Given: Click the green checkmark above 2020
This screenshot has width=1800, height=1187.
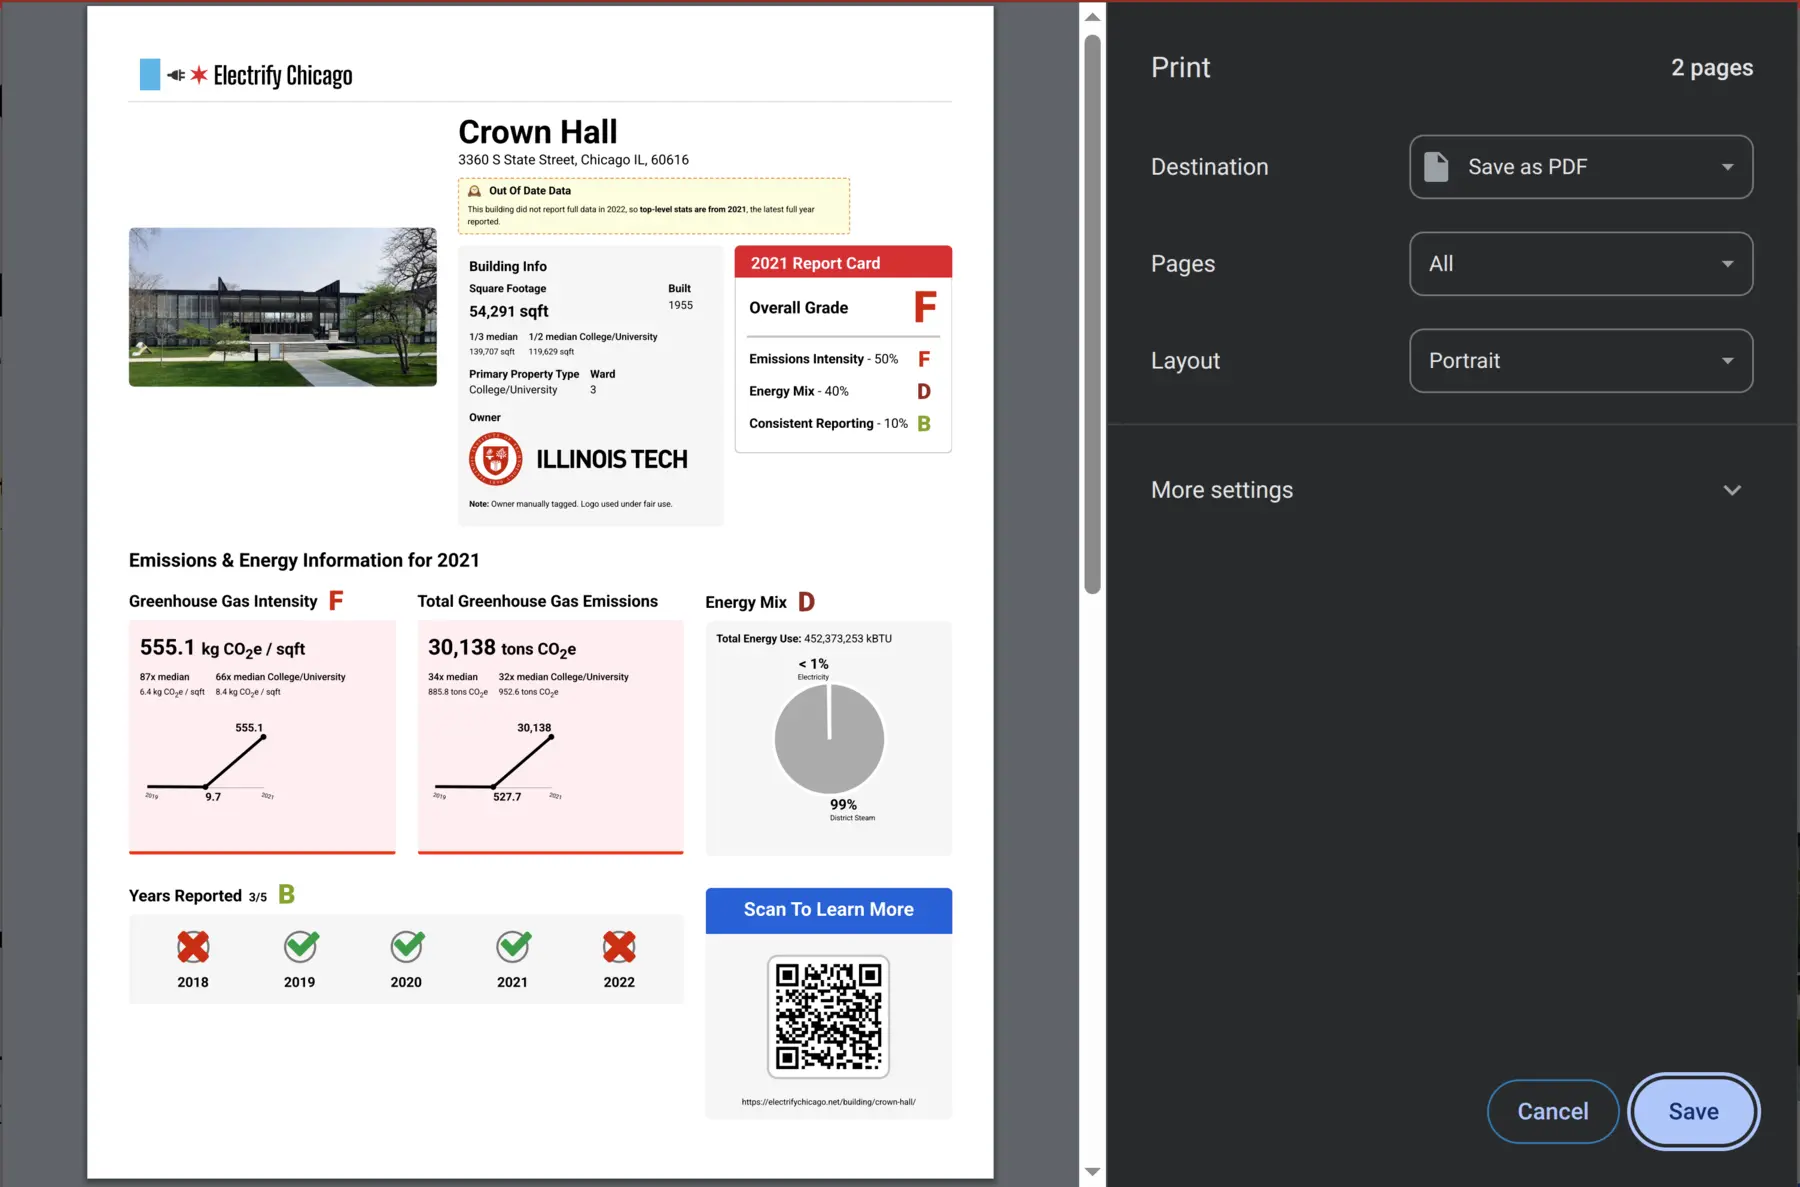Looking at the screenshot, I should click(406, 946).
